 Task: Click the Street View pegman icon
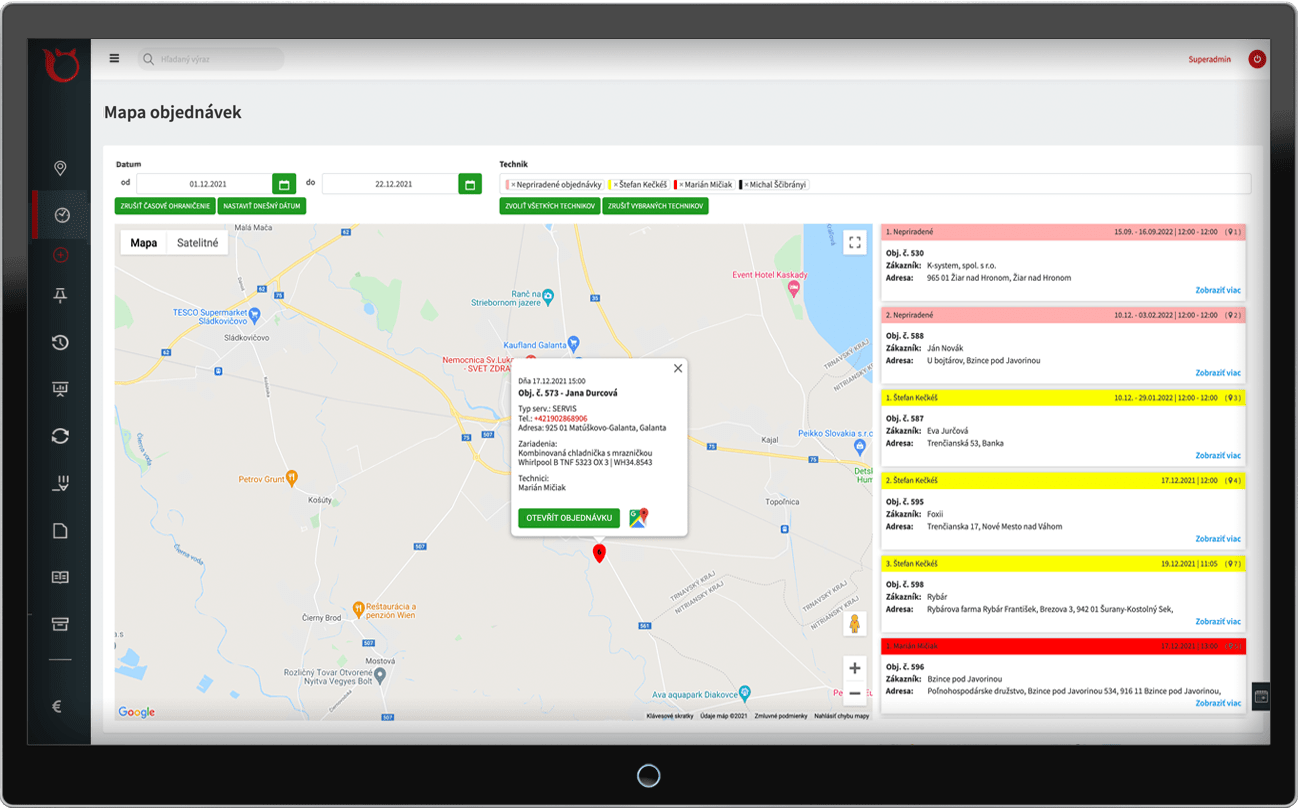tap(855, 624)
